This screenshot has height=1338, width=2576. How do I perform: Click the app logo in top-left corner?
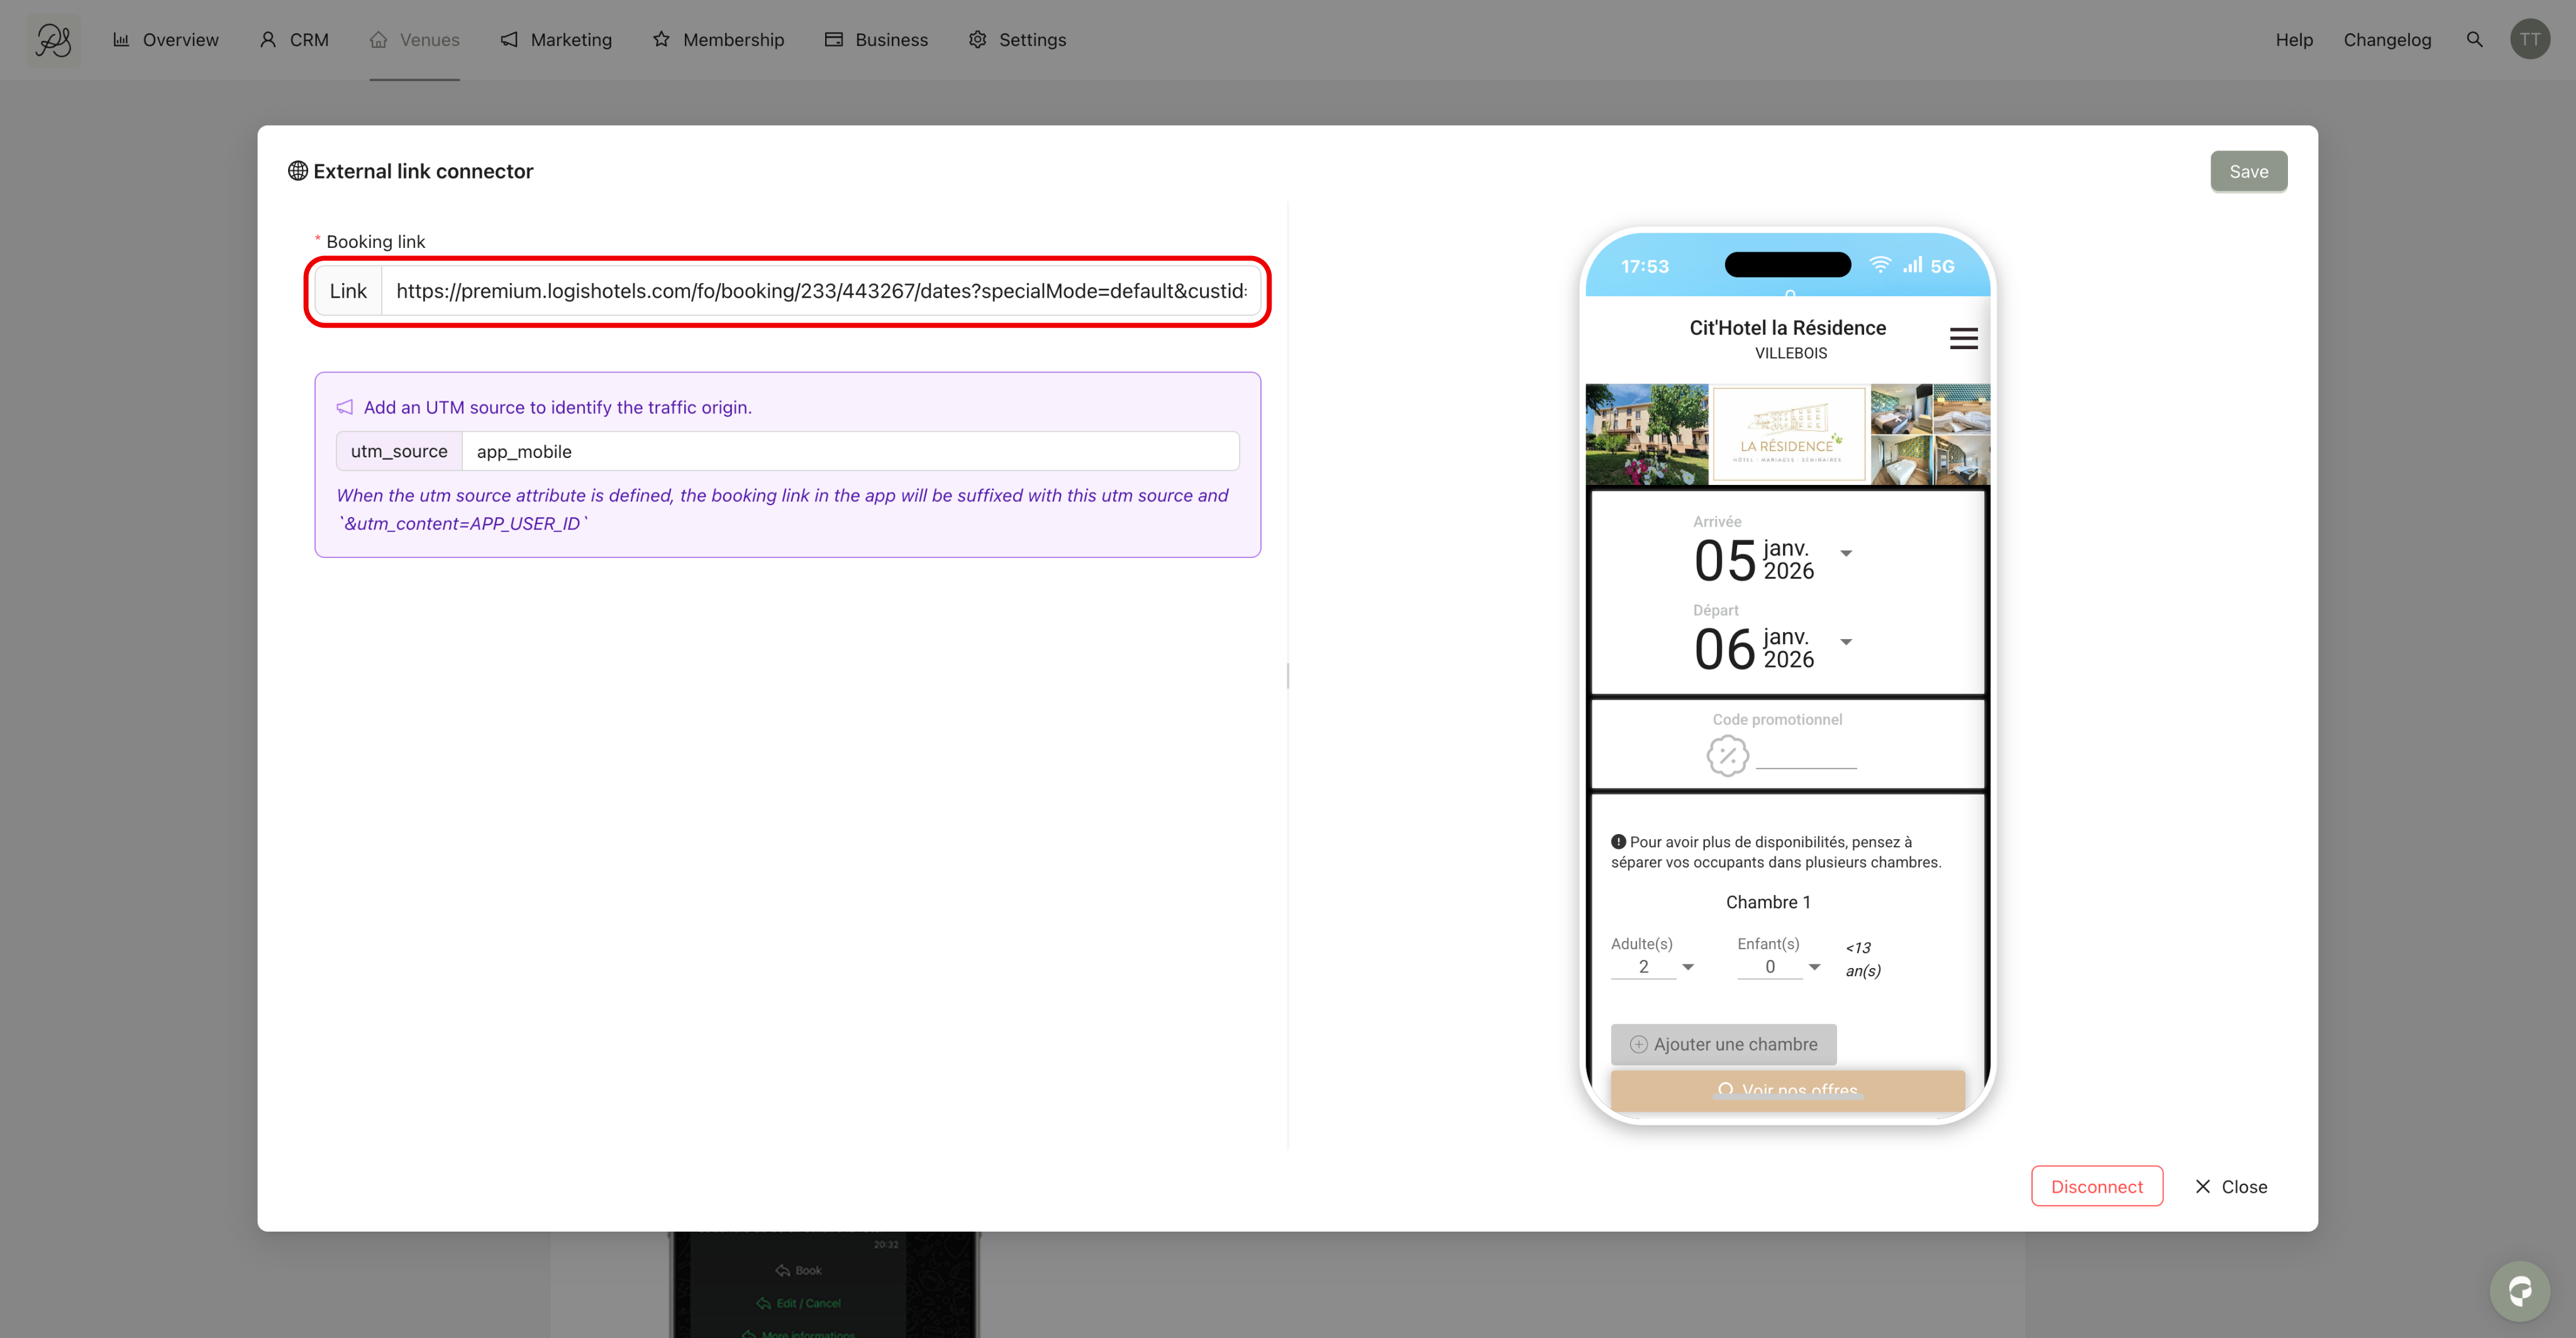(53, 40)
